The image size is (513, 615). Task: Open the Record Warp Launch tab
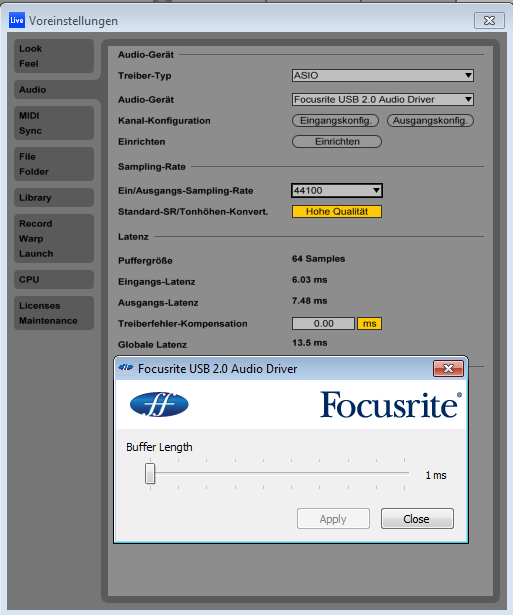click(54, 238)
